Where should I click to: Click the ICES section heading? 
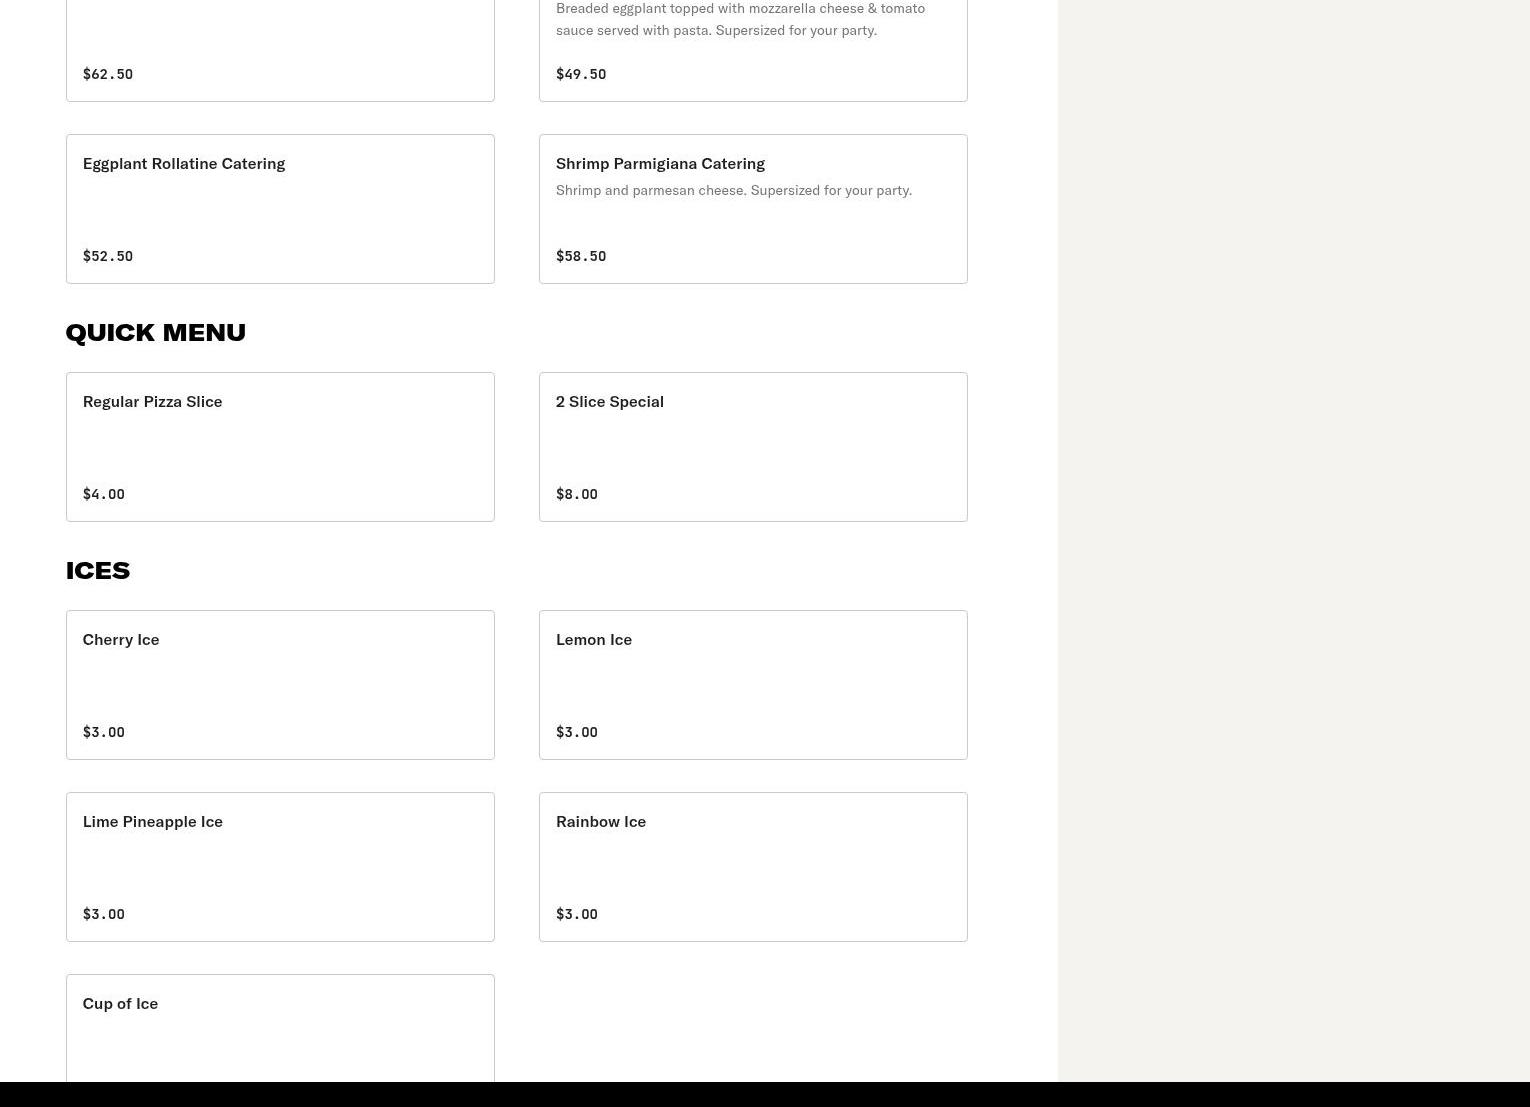point(98,570)
